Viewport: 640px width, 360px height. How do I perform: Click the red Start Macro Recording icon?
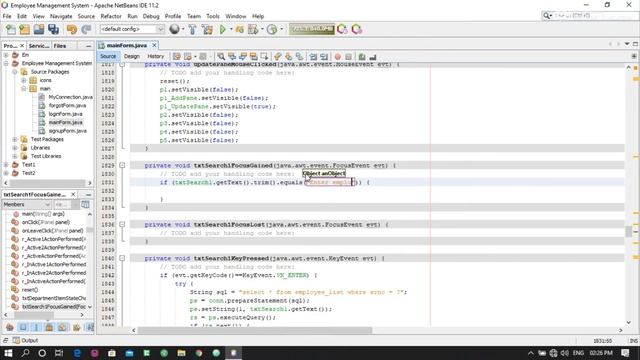pos(338,56)
